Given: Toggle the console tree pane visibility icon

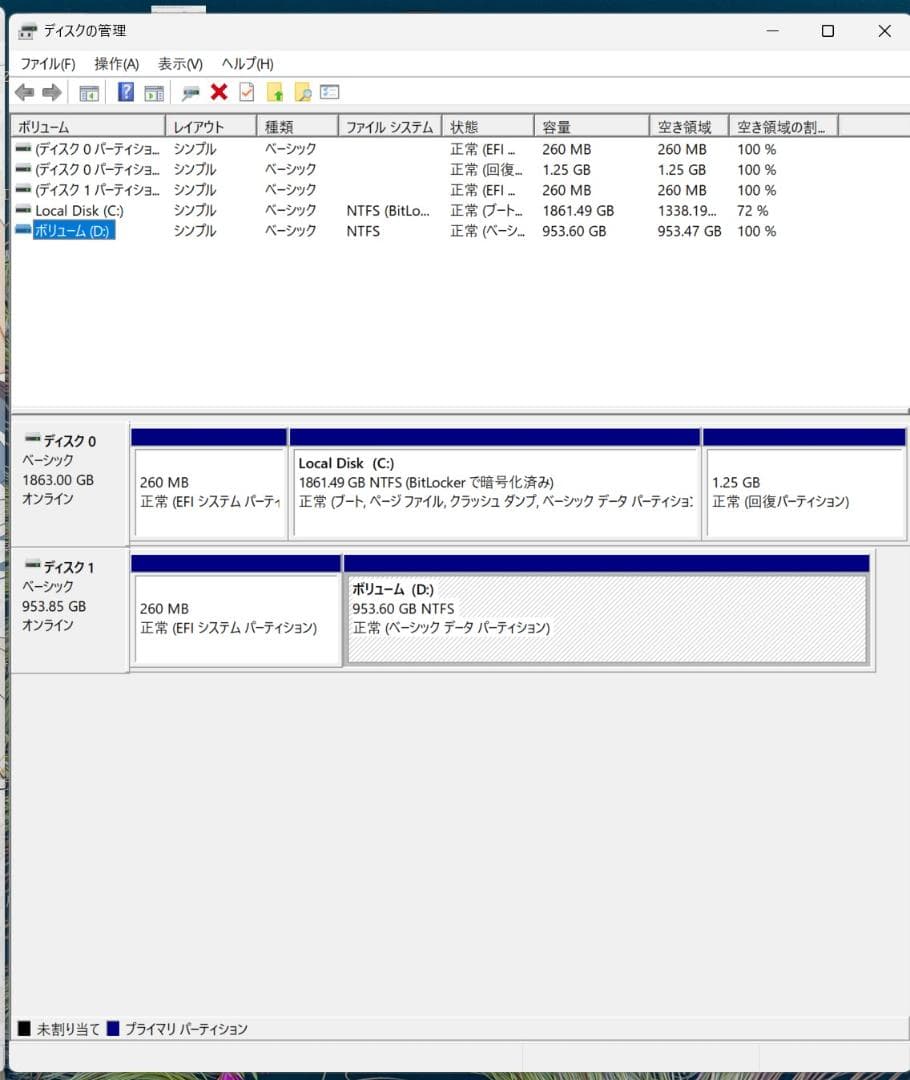Looking at the screenshot, I should pyautogui.click(x=89, y=92).
